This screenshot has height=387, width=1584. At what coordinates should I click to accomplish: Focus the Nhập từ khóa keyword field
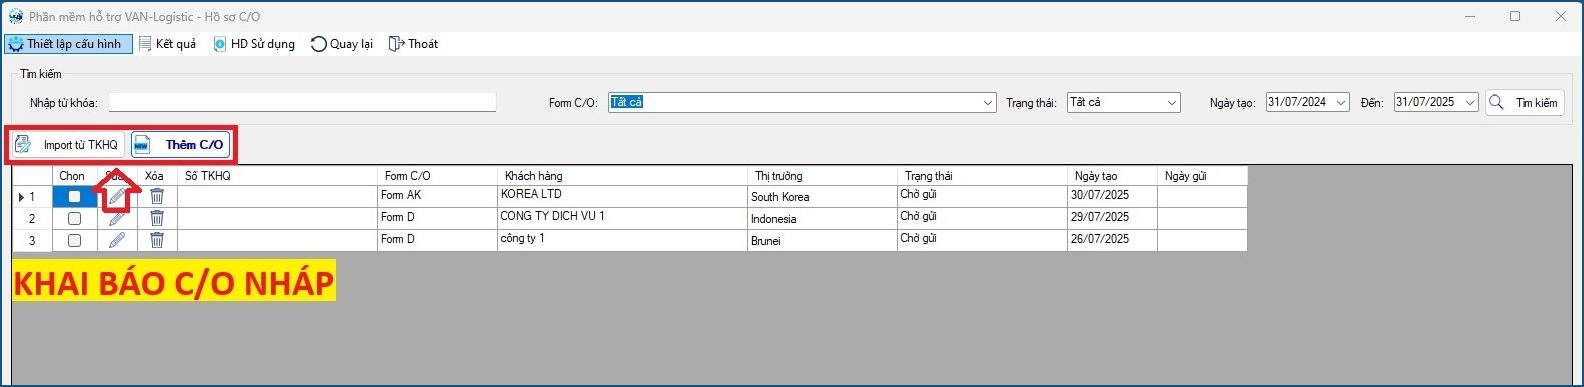coord(302,102)
